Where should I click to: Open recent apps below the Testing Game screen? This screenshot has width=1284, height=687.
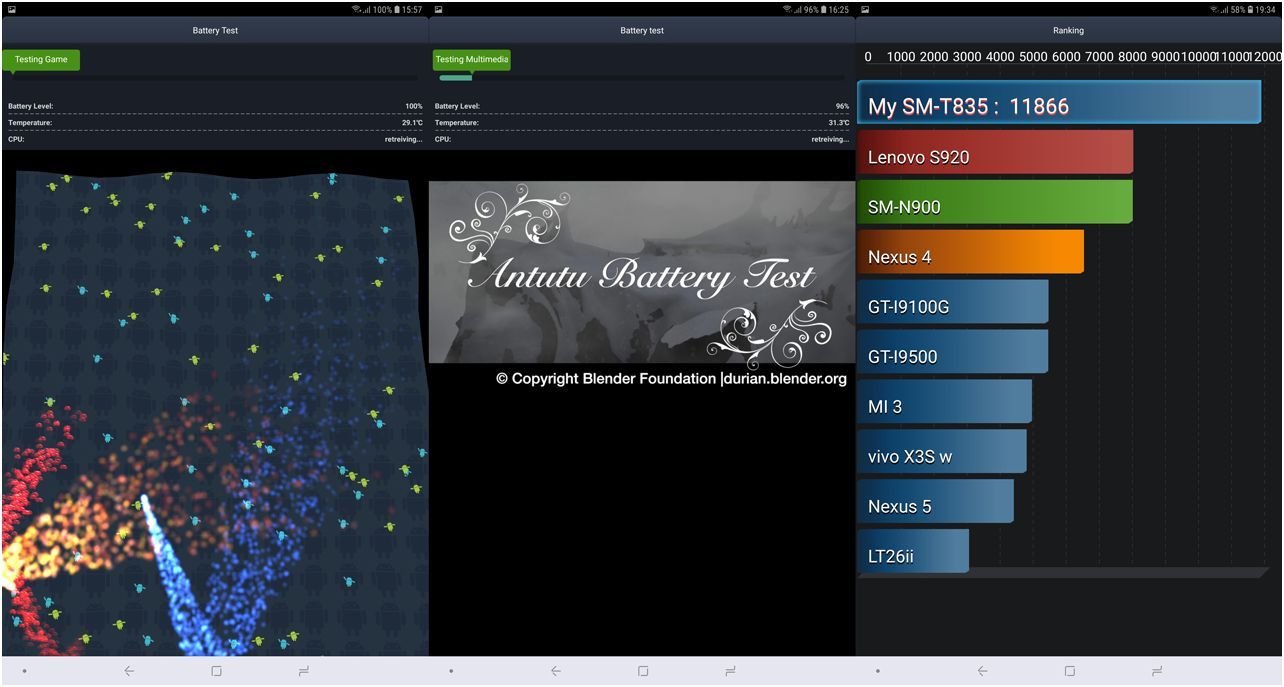(303, 671)
